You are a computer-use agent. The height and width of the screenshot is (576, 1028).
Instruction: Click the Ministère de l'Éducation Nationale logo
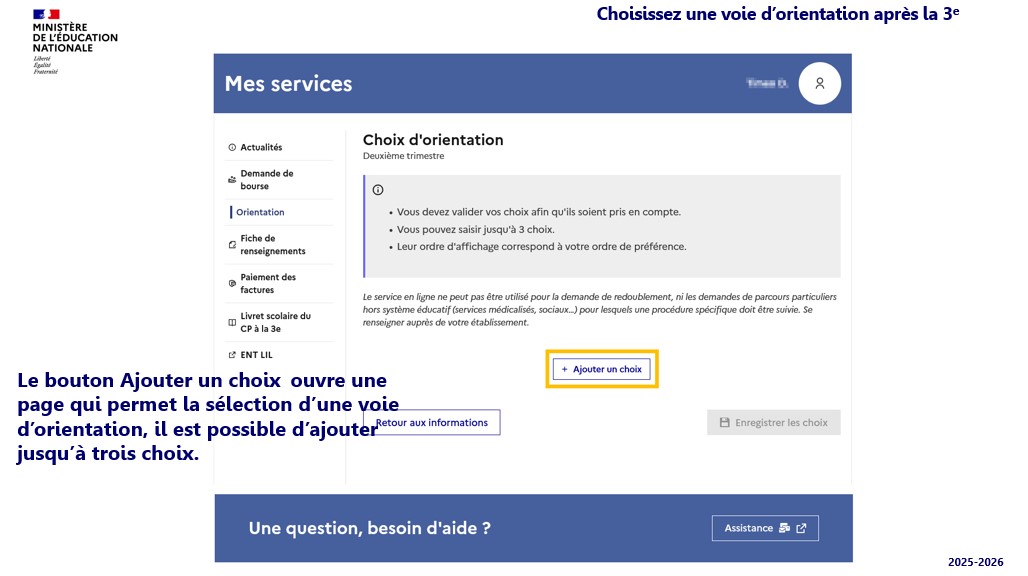click(x=75, y=40)
